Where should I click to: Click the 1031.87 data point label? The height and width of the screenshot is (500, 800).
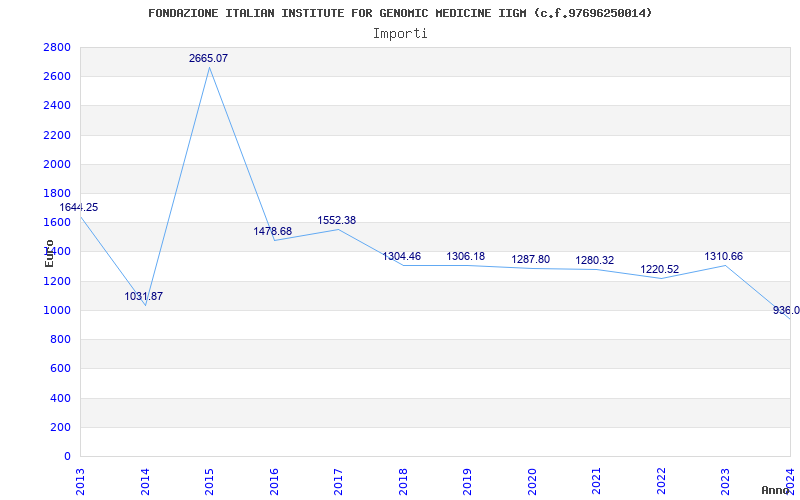[144, 296]
